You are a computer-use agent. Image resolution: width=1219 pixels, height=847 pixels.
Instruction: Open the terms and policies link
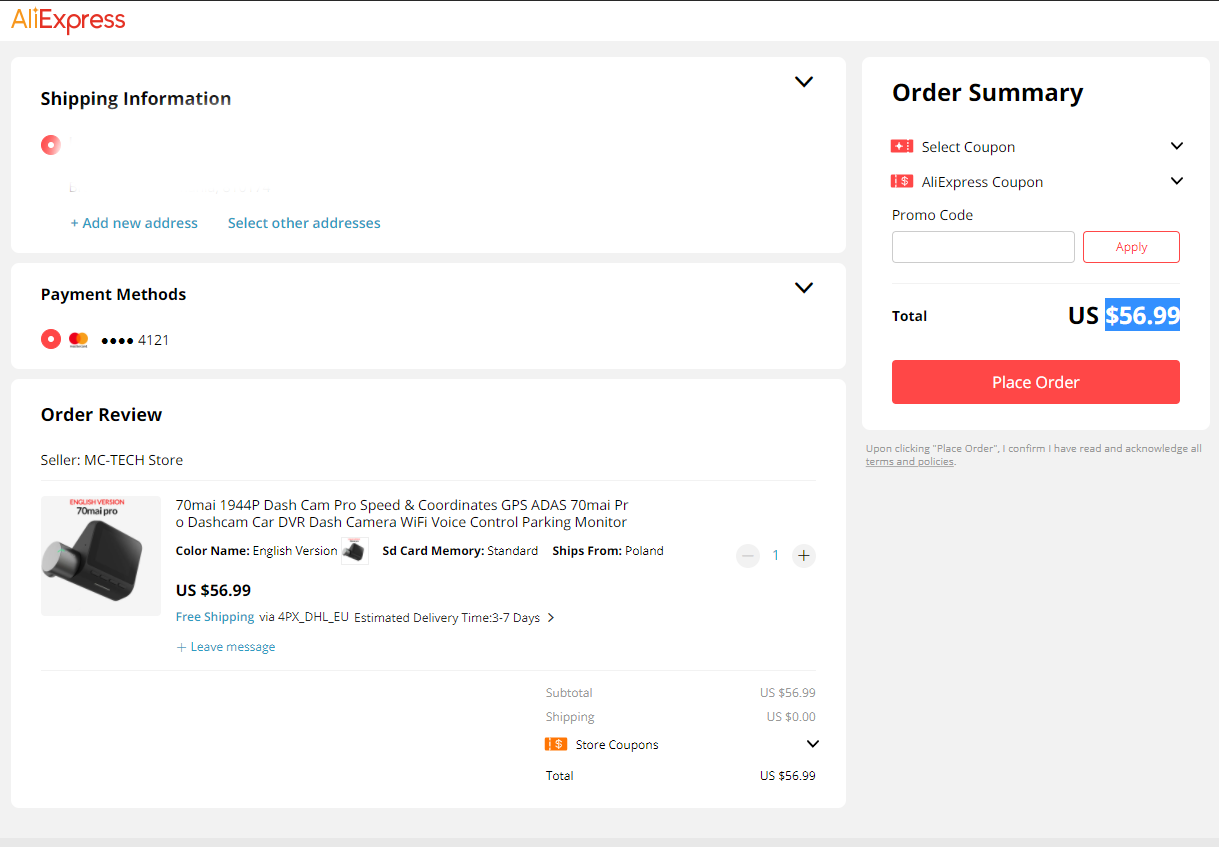tap(910, 462)
